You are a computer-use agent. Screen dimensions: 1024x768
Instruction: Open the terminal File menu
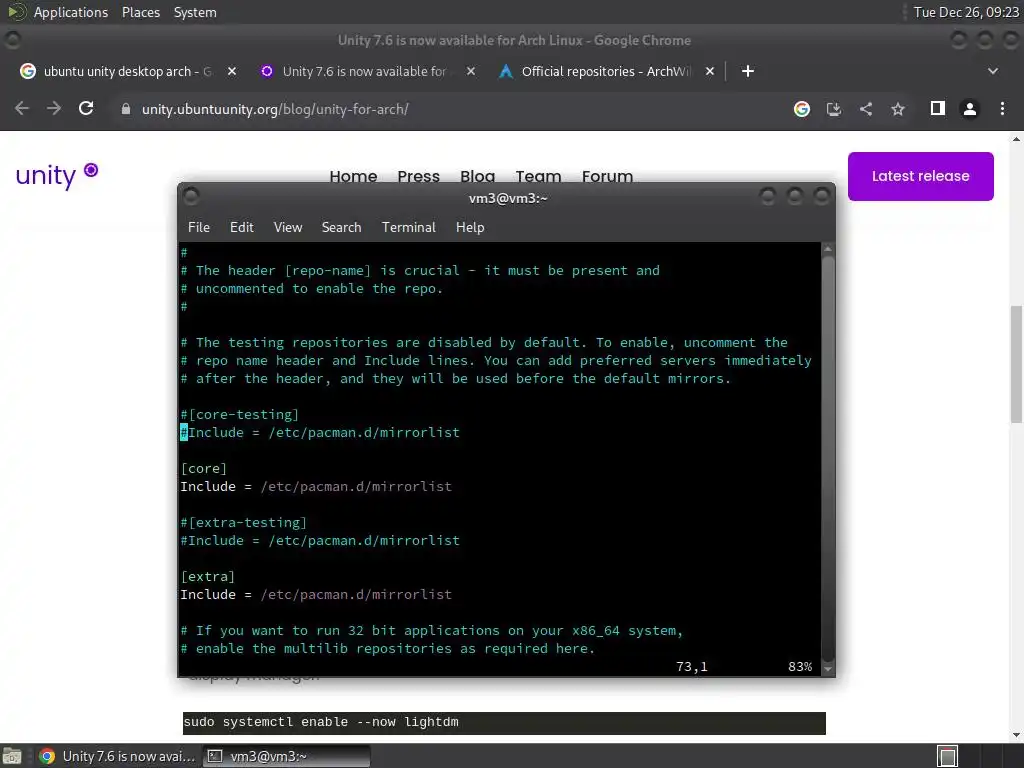click(199, 227)
